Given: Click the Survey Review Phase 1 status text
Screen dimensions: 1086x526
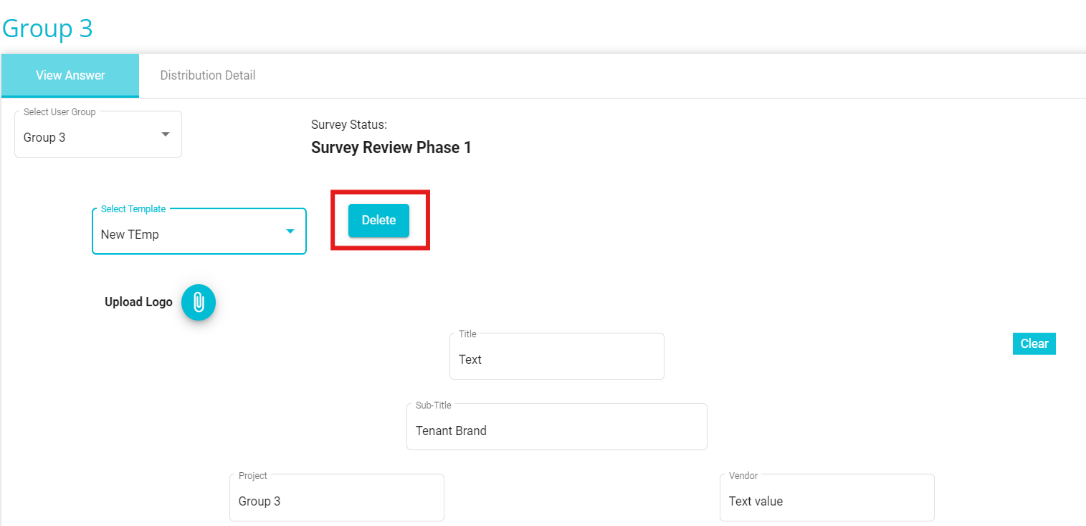Looking at the screenshot, I should (391, 148).
